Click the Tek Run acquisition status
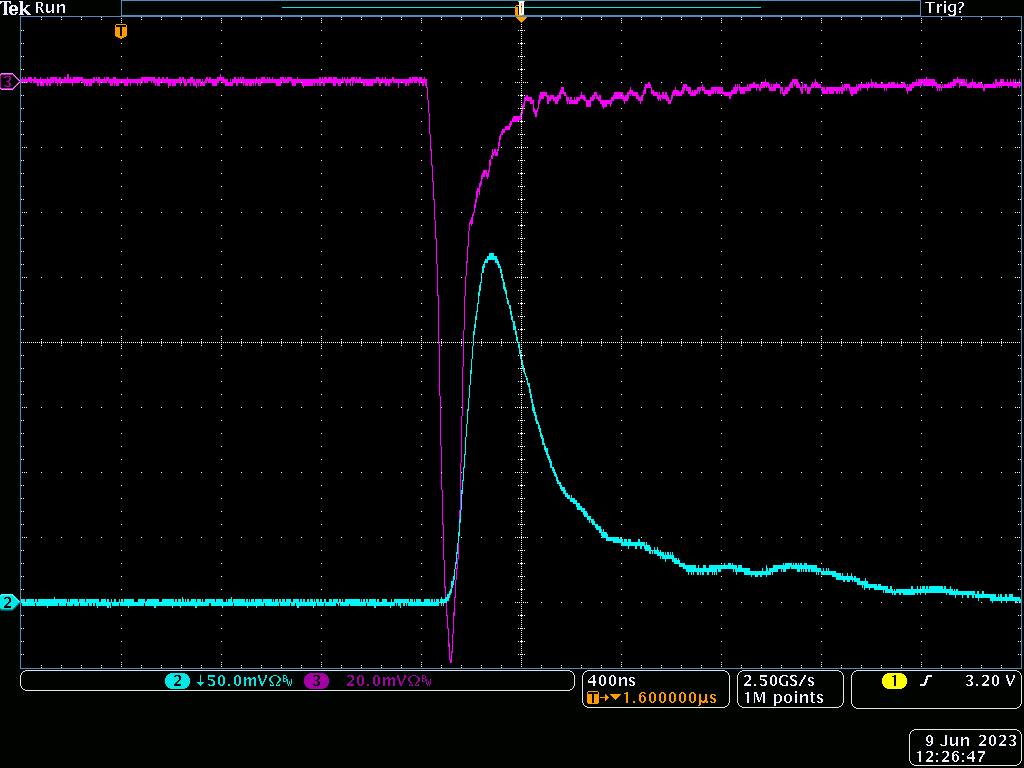Viewport: 1024px width, 768px height. [x=33, y=8]
